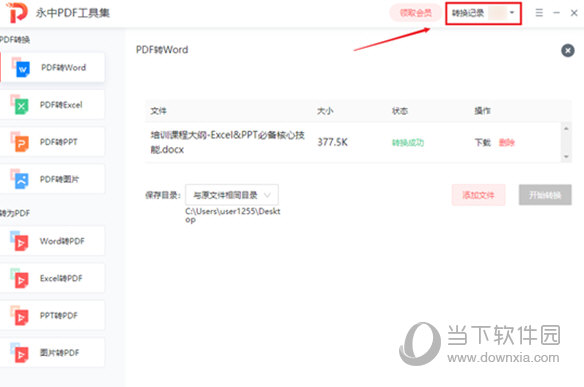584x387 pixels.
Task: Click the Yozo PDF toolkit logo icon
Action: coord(18,12)
